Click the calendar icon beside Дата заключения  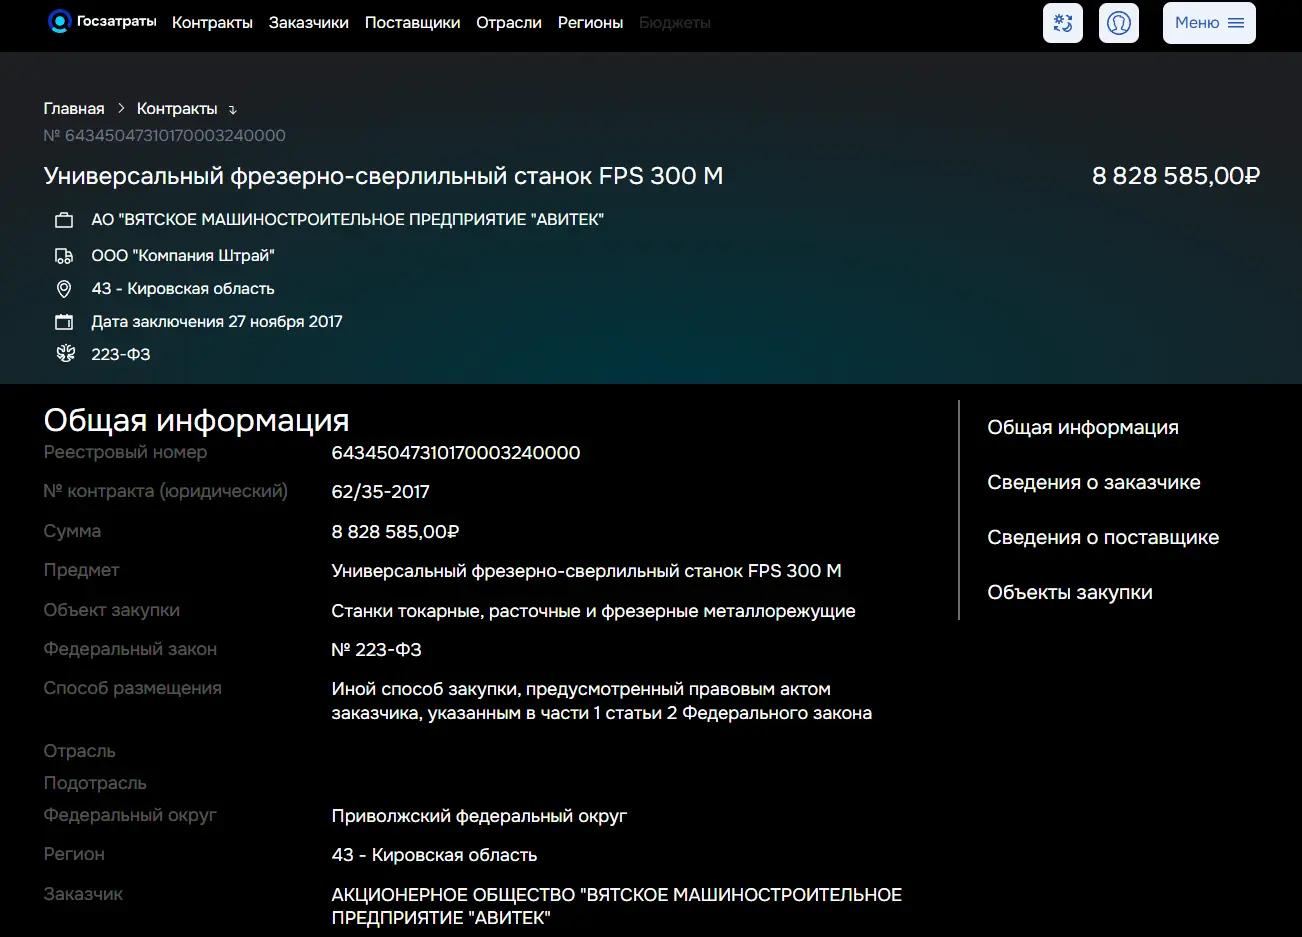point(64,322)
